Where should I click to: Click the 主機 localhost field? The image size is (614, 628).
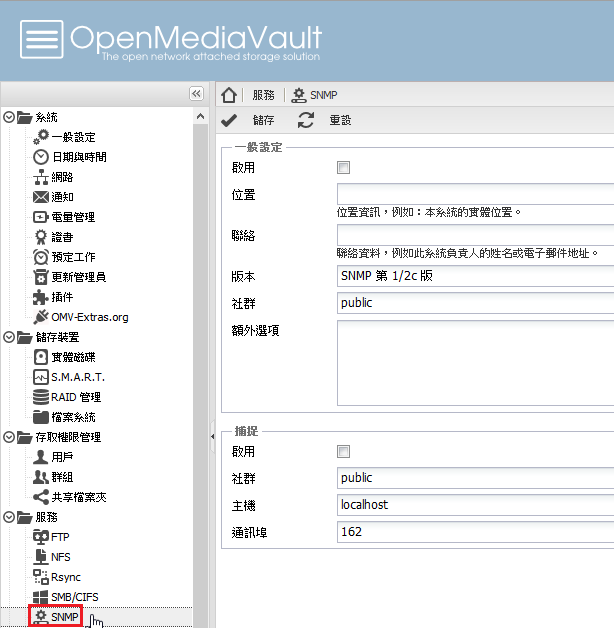[x=475, y=505]
